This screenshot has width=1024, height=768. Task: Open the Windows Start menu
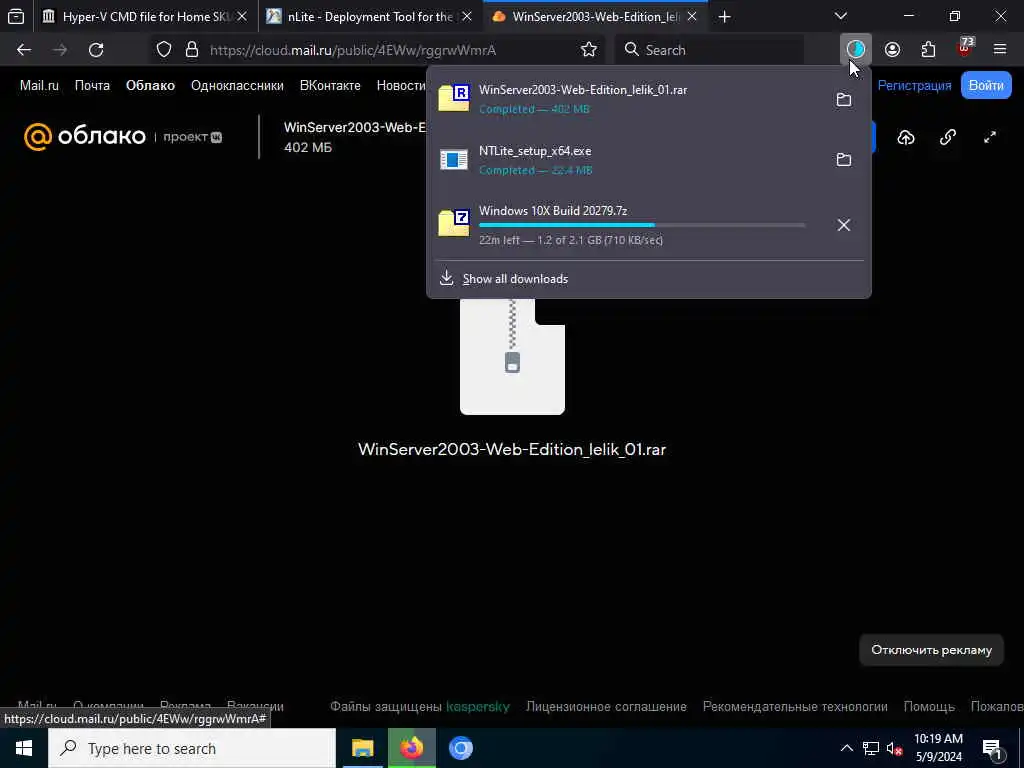[24, 748]
